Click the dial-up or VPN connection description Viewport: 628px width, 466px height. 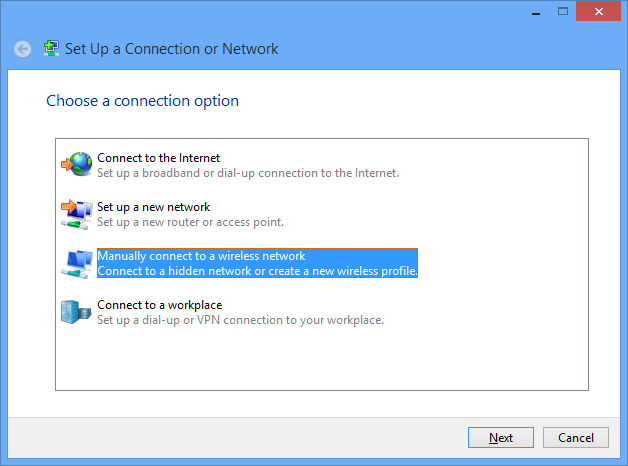[240, 320]
